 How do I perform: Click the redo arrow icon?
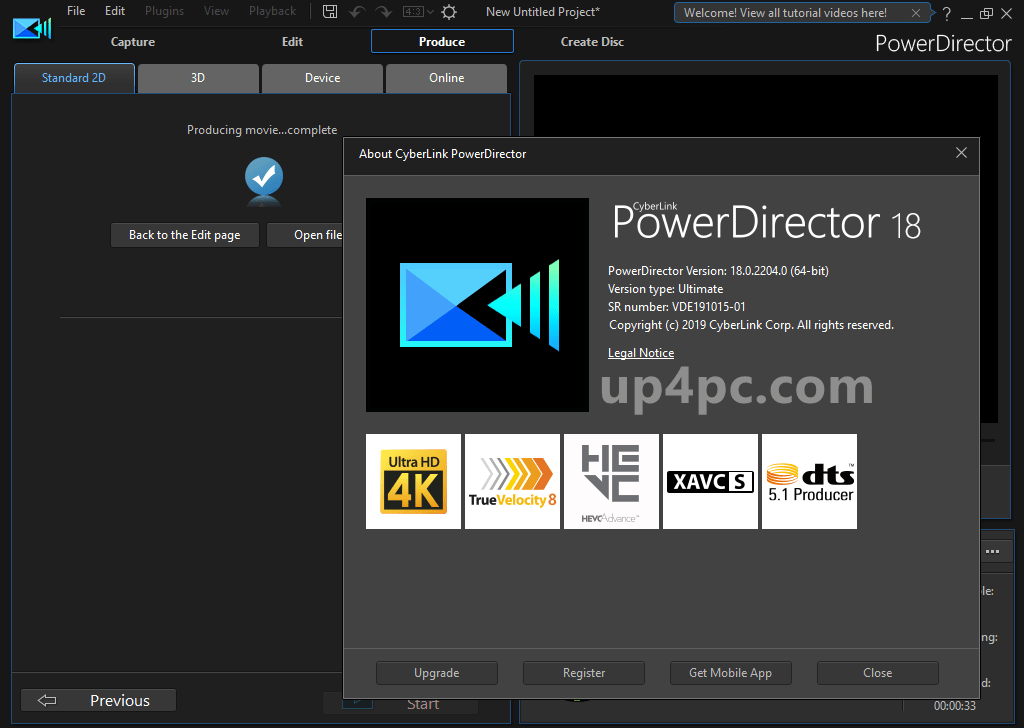point(383,12)
